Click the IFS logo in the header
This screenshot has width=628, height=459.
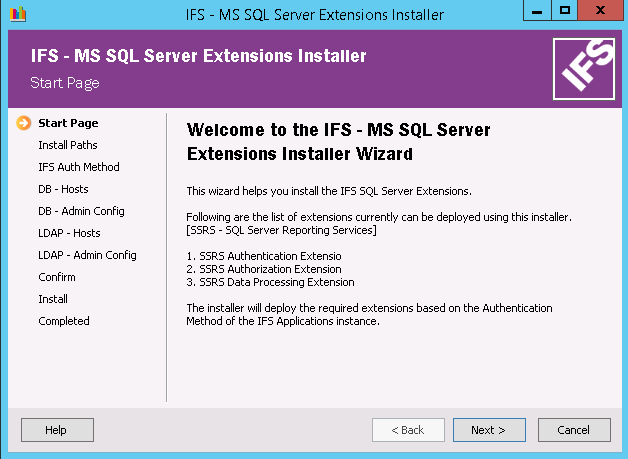pos(585,69)
